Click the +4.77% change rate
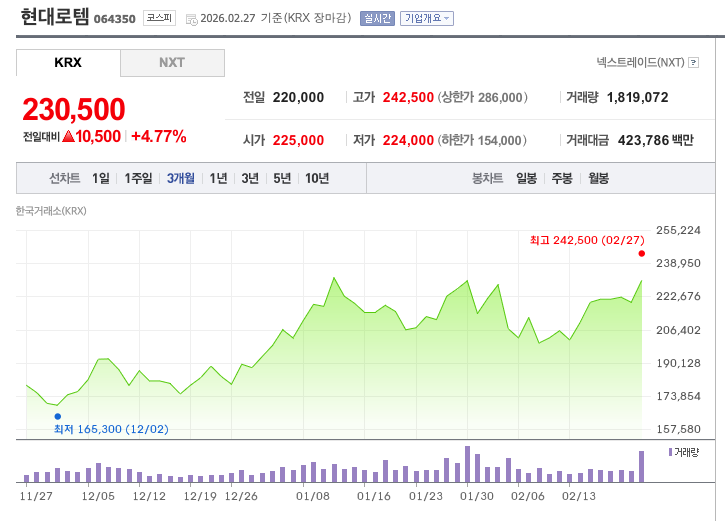725x521 pixels. 159,136
